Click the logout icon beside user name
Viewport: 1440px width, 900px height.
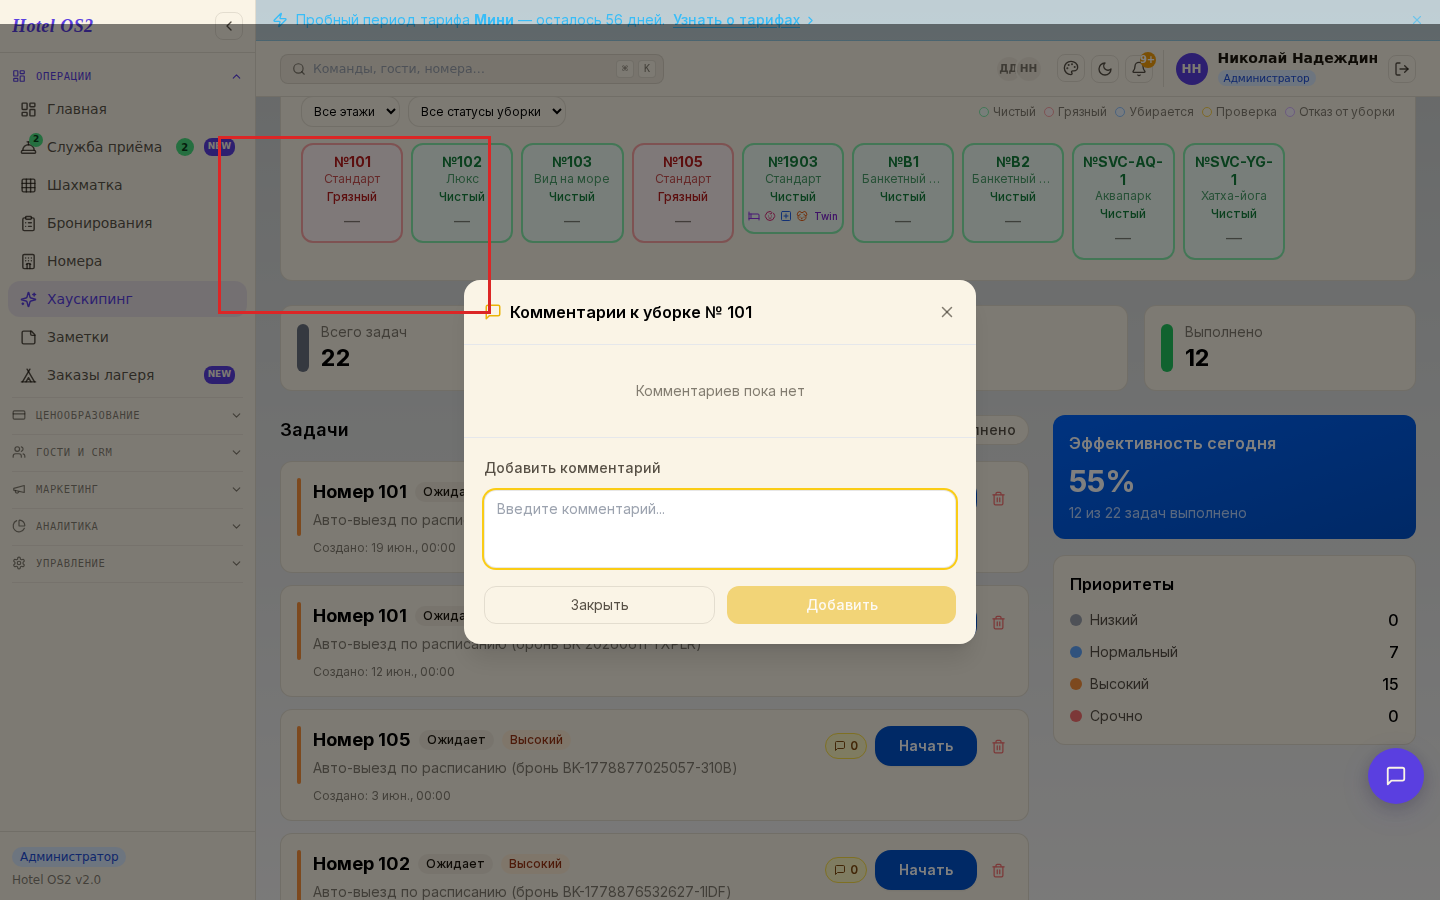[x=1402, y=69]
